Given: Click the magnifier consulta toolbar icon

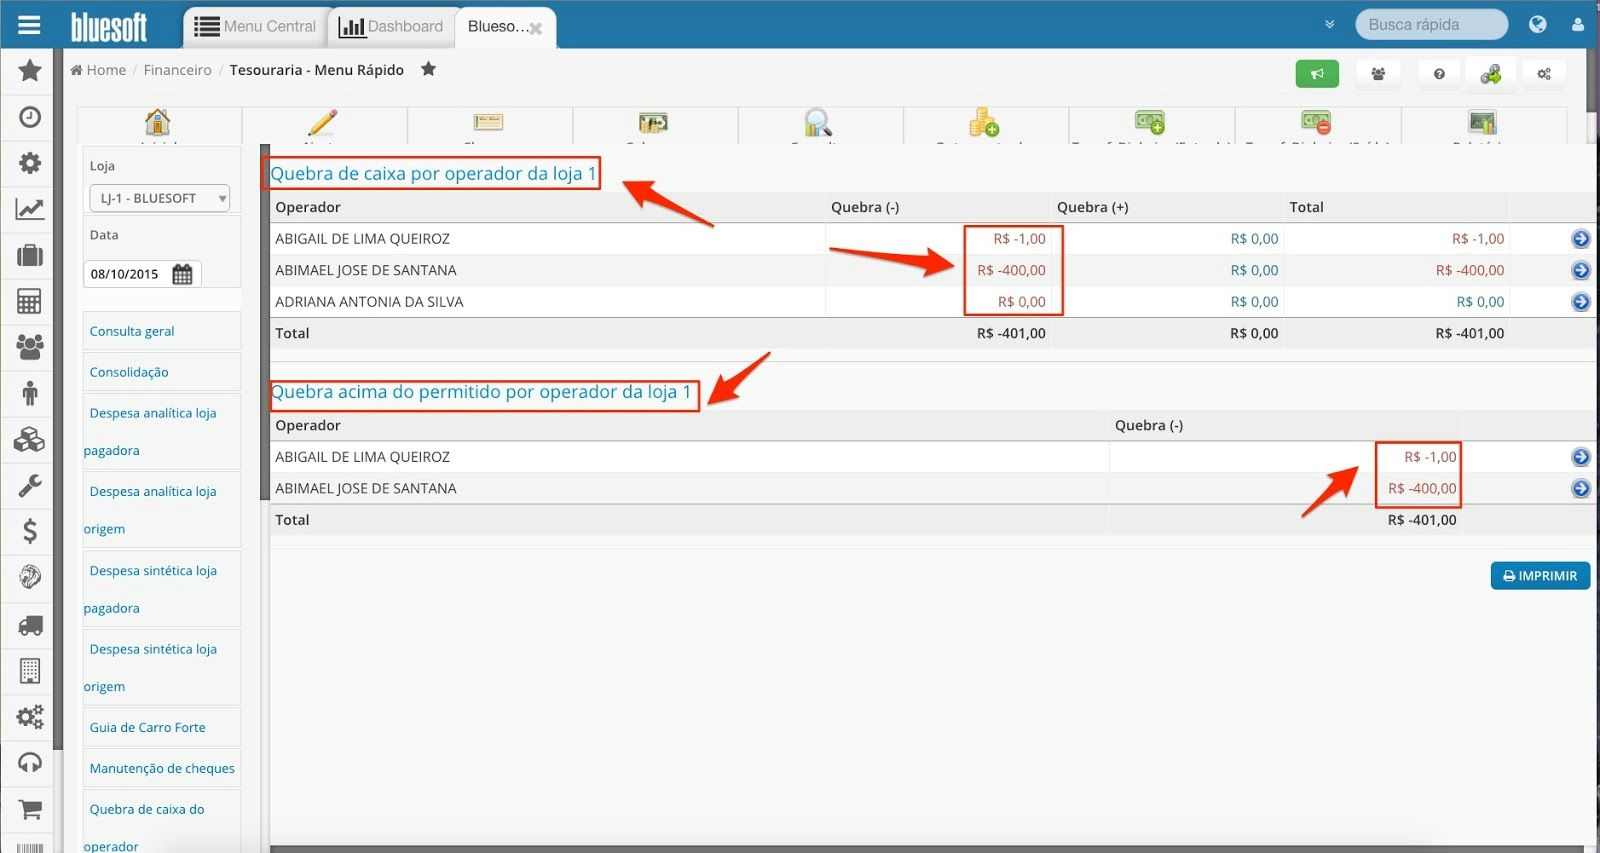Looking at the screenshot, I should click(x=818, y=122).
